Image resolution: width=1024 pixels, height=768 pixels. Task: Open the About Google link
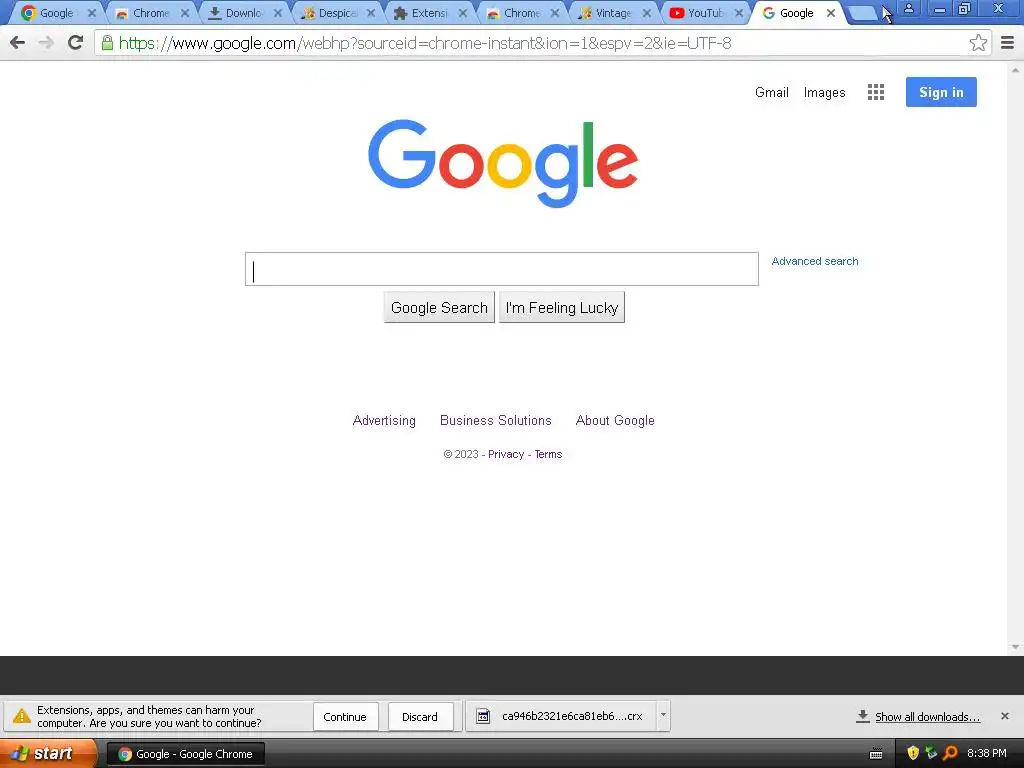tap(615, 421)
